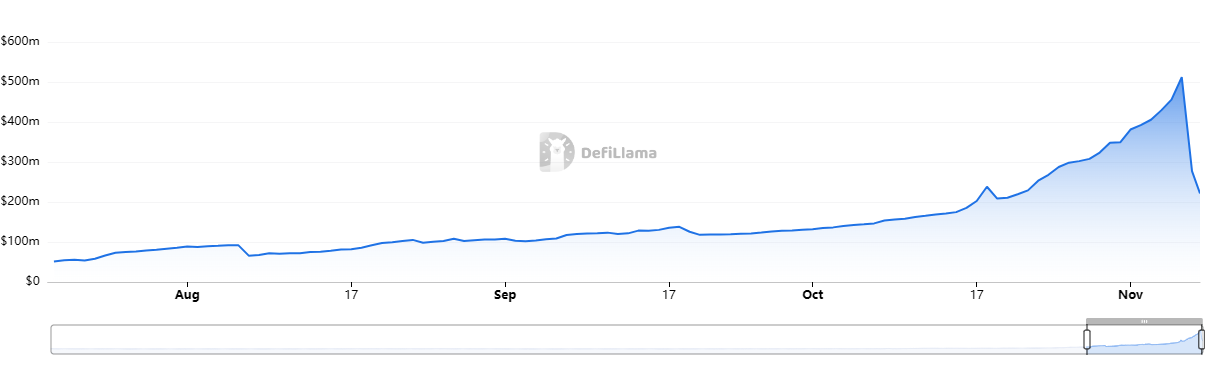Click the $600m y-axis label
Screen dimensions: 1205x370
pos(20,42)
